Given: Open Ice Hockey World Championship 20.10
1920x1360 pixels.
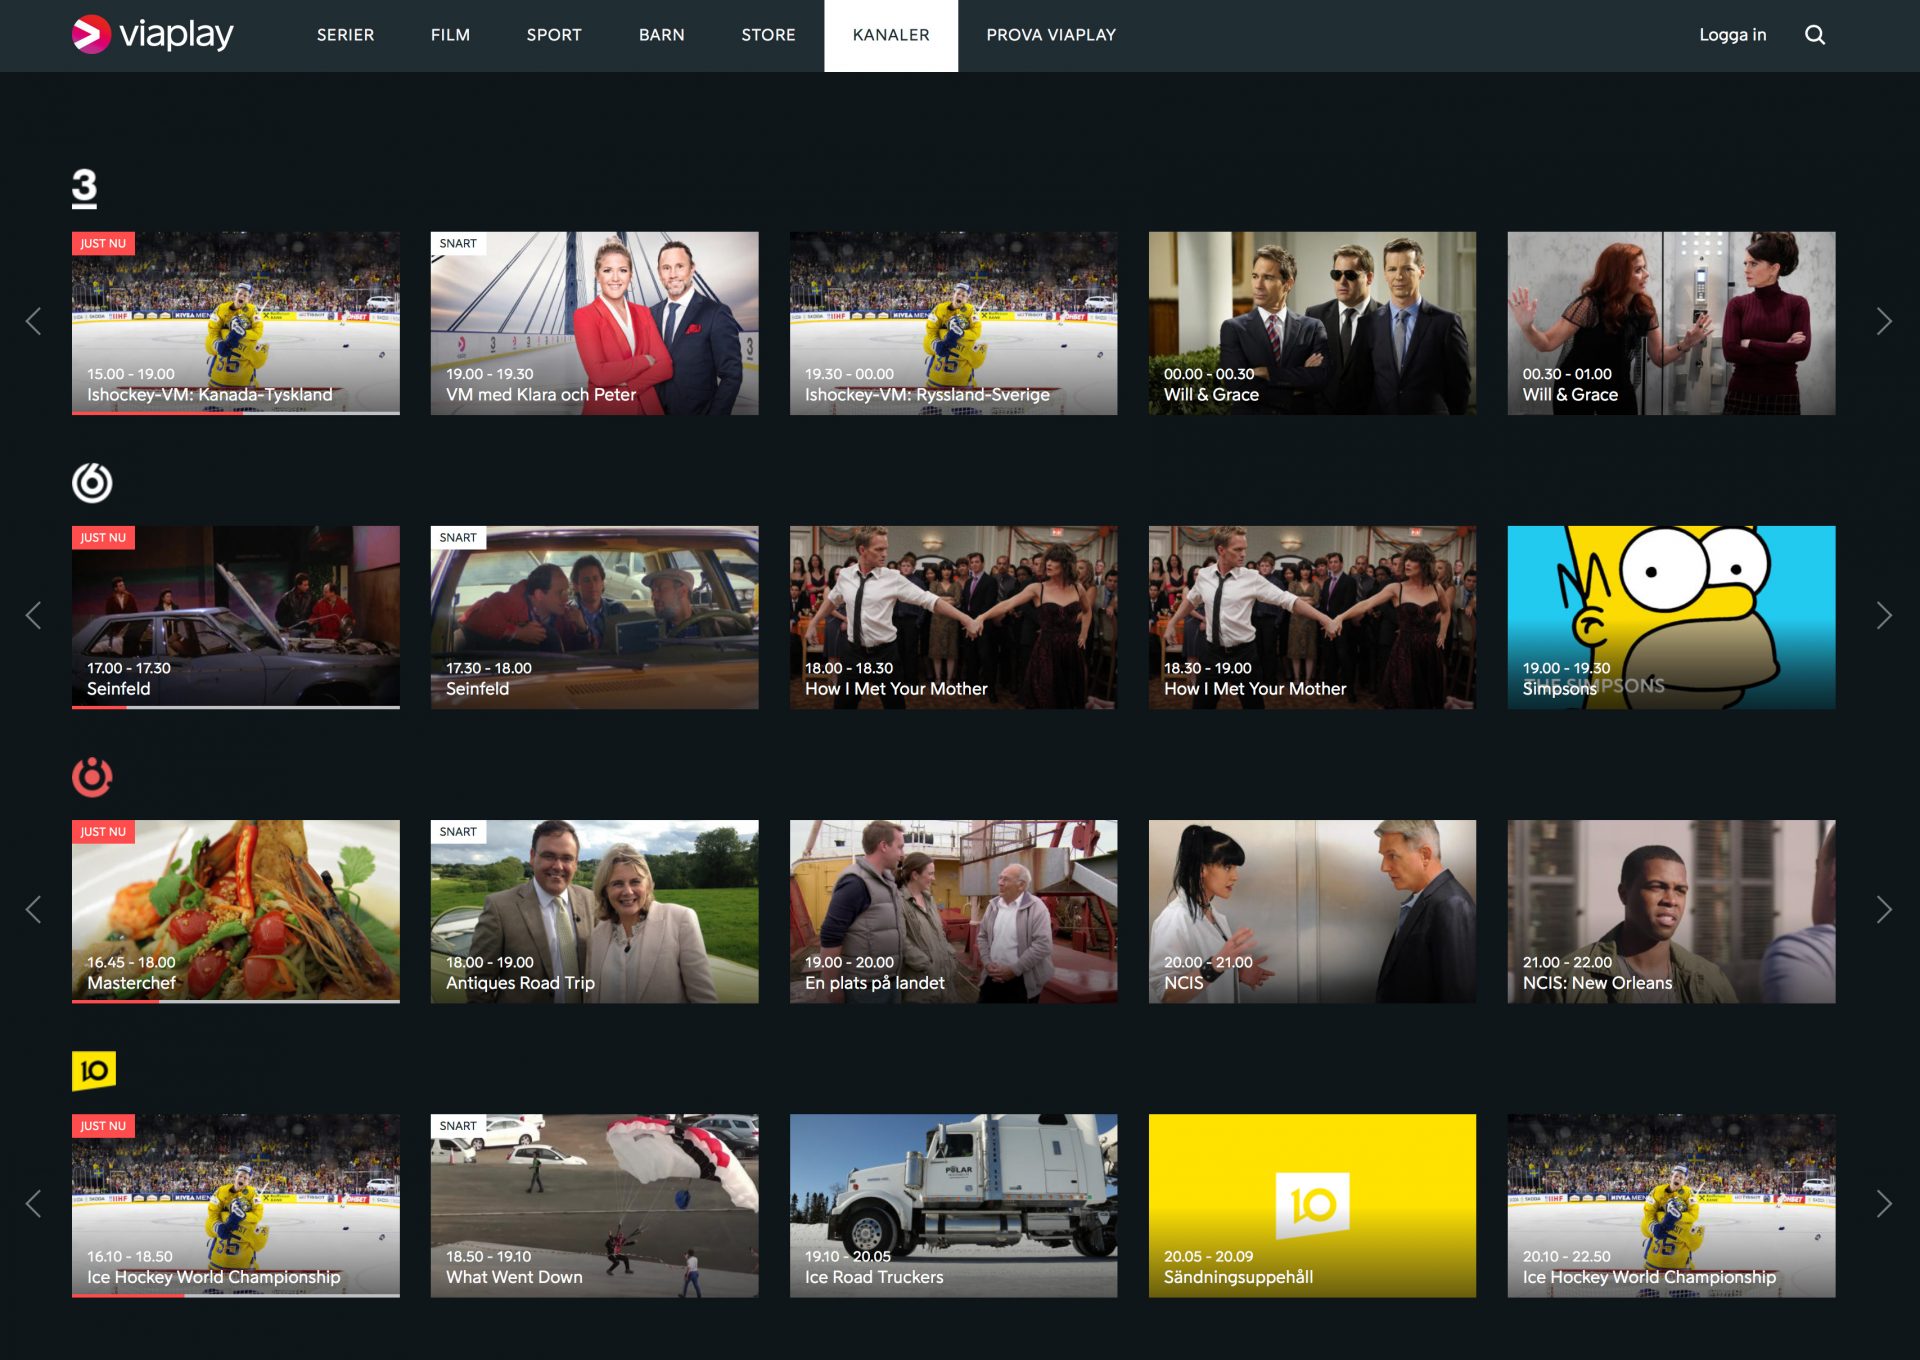Looking at the screenshot, I should pos(1672,1205).
